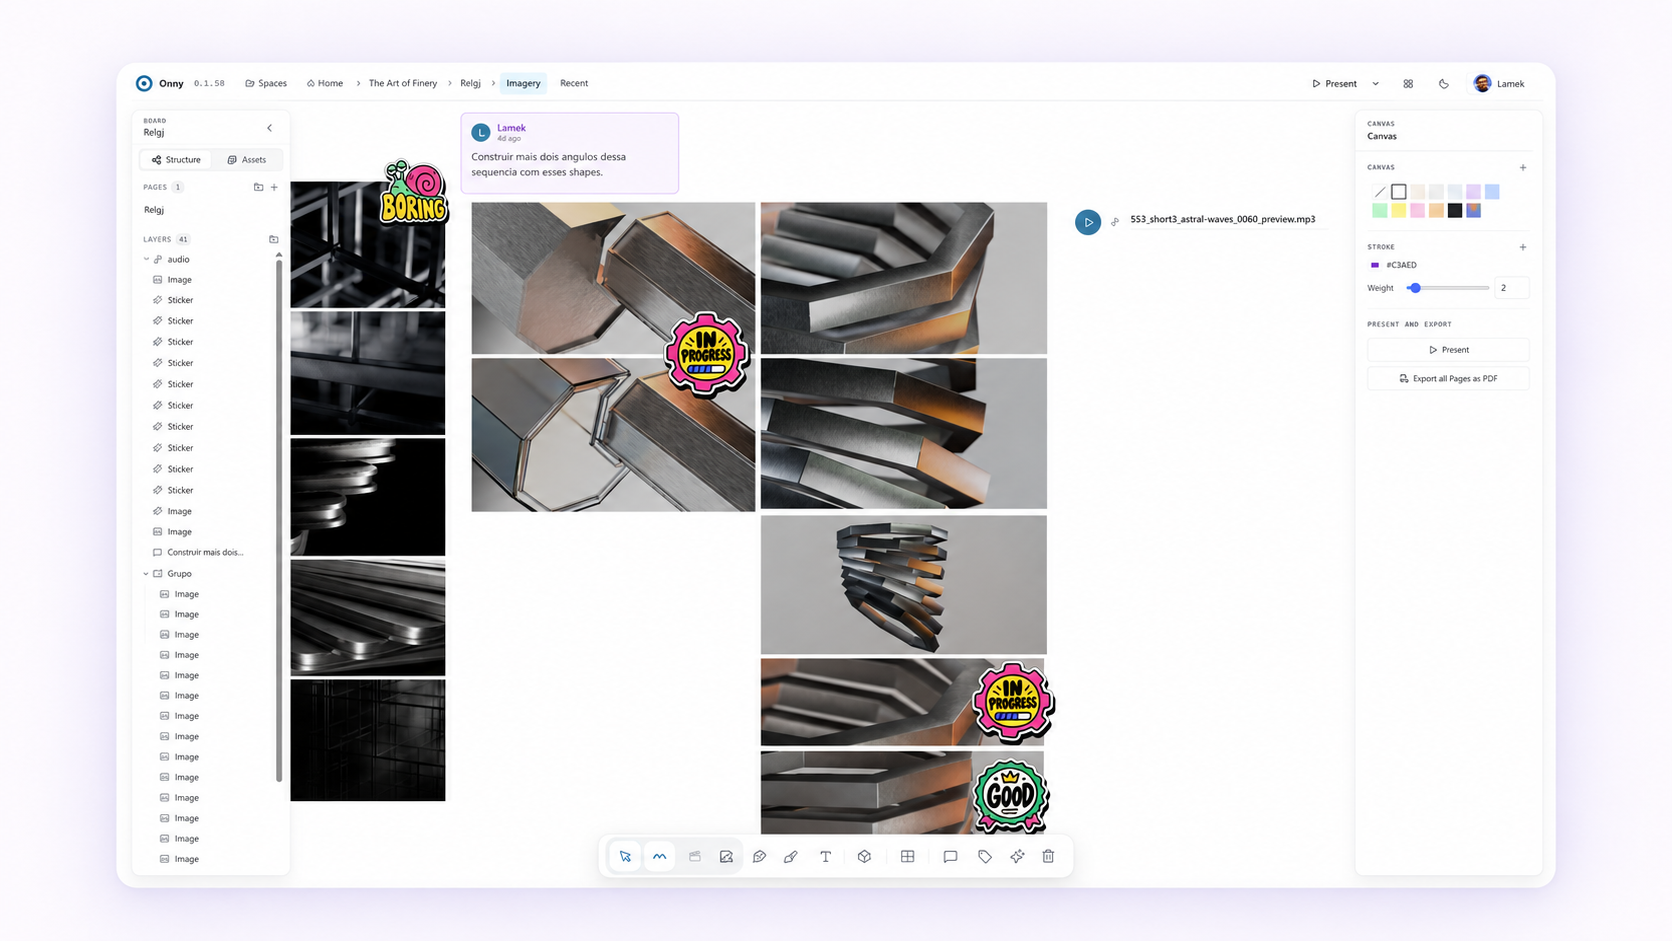This screenshot has height=941, width=1672.
Task: Select the spiral stacked shapes image
Action: (x=903, y=585)
